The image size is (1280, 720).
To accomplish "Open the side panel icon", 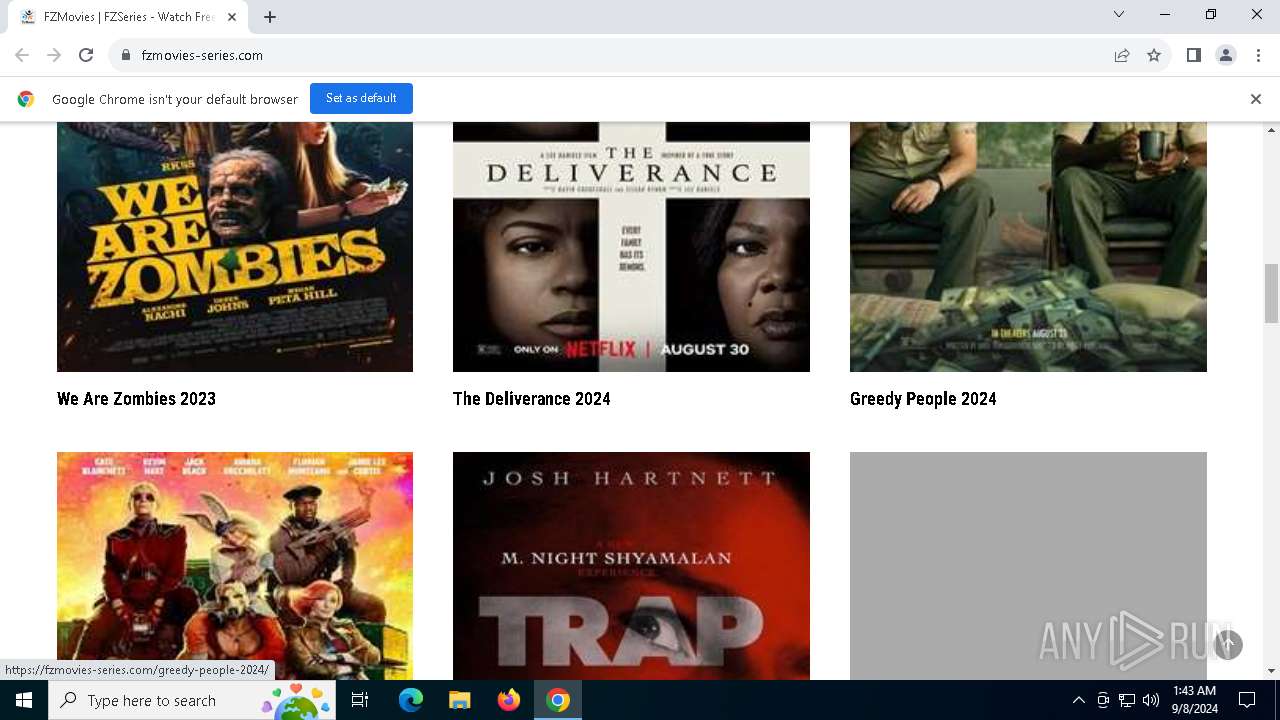I will (1194, 55).
